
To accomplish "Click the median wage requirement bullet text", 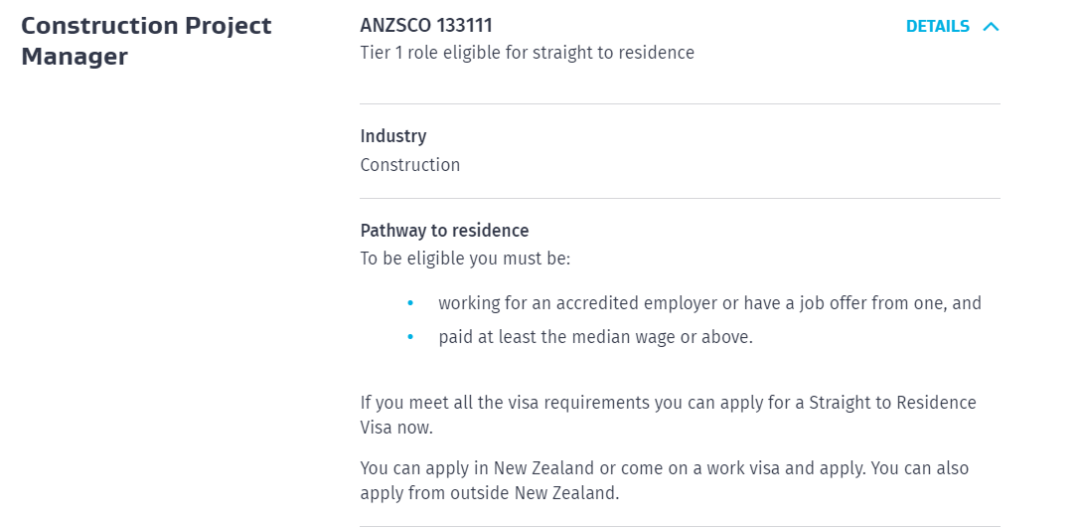I will [x=595, y=337].
